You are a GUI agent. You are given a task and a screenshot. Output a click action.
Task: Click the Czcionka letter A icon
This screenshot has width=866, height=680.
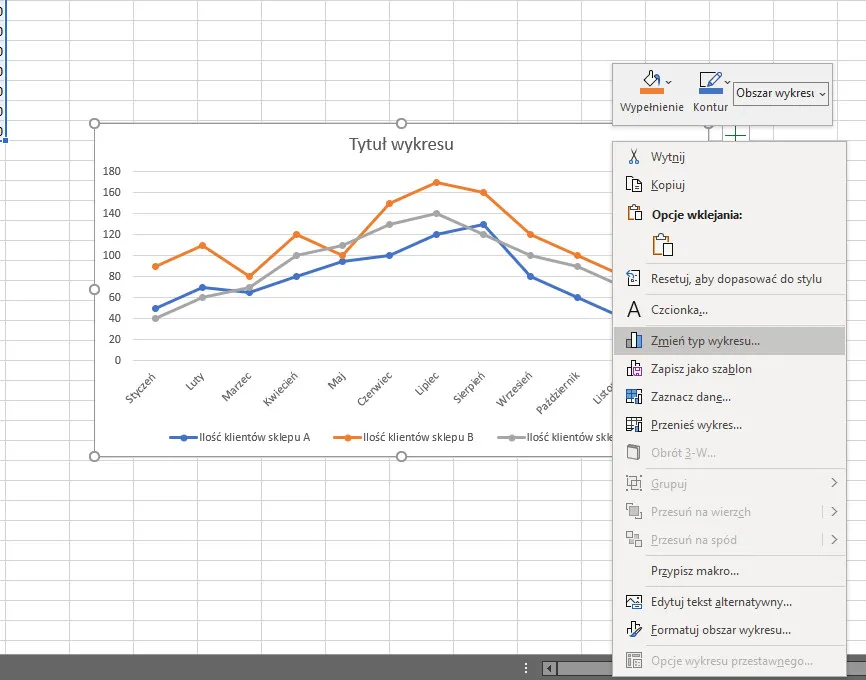(633, 310)
